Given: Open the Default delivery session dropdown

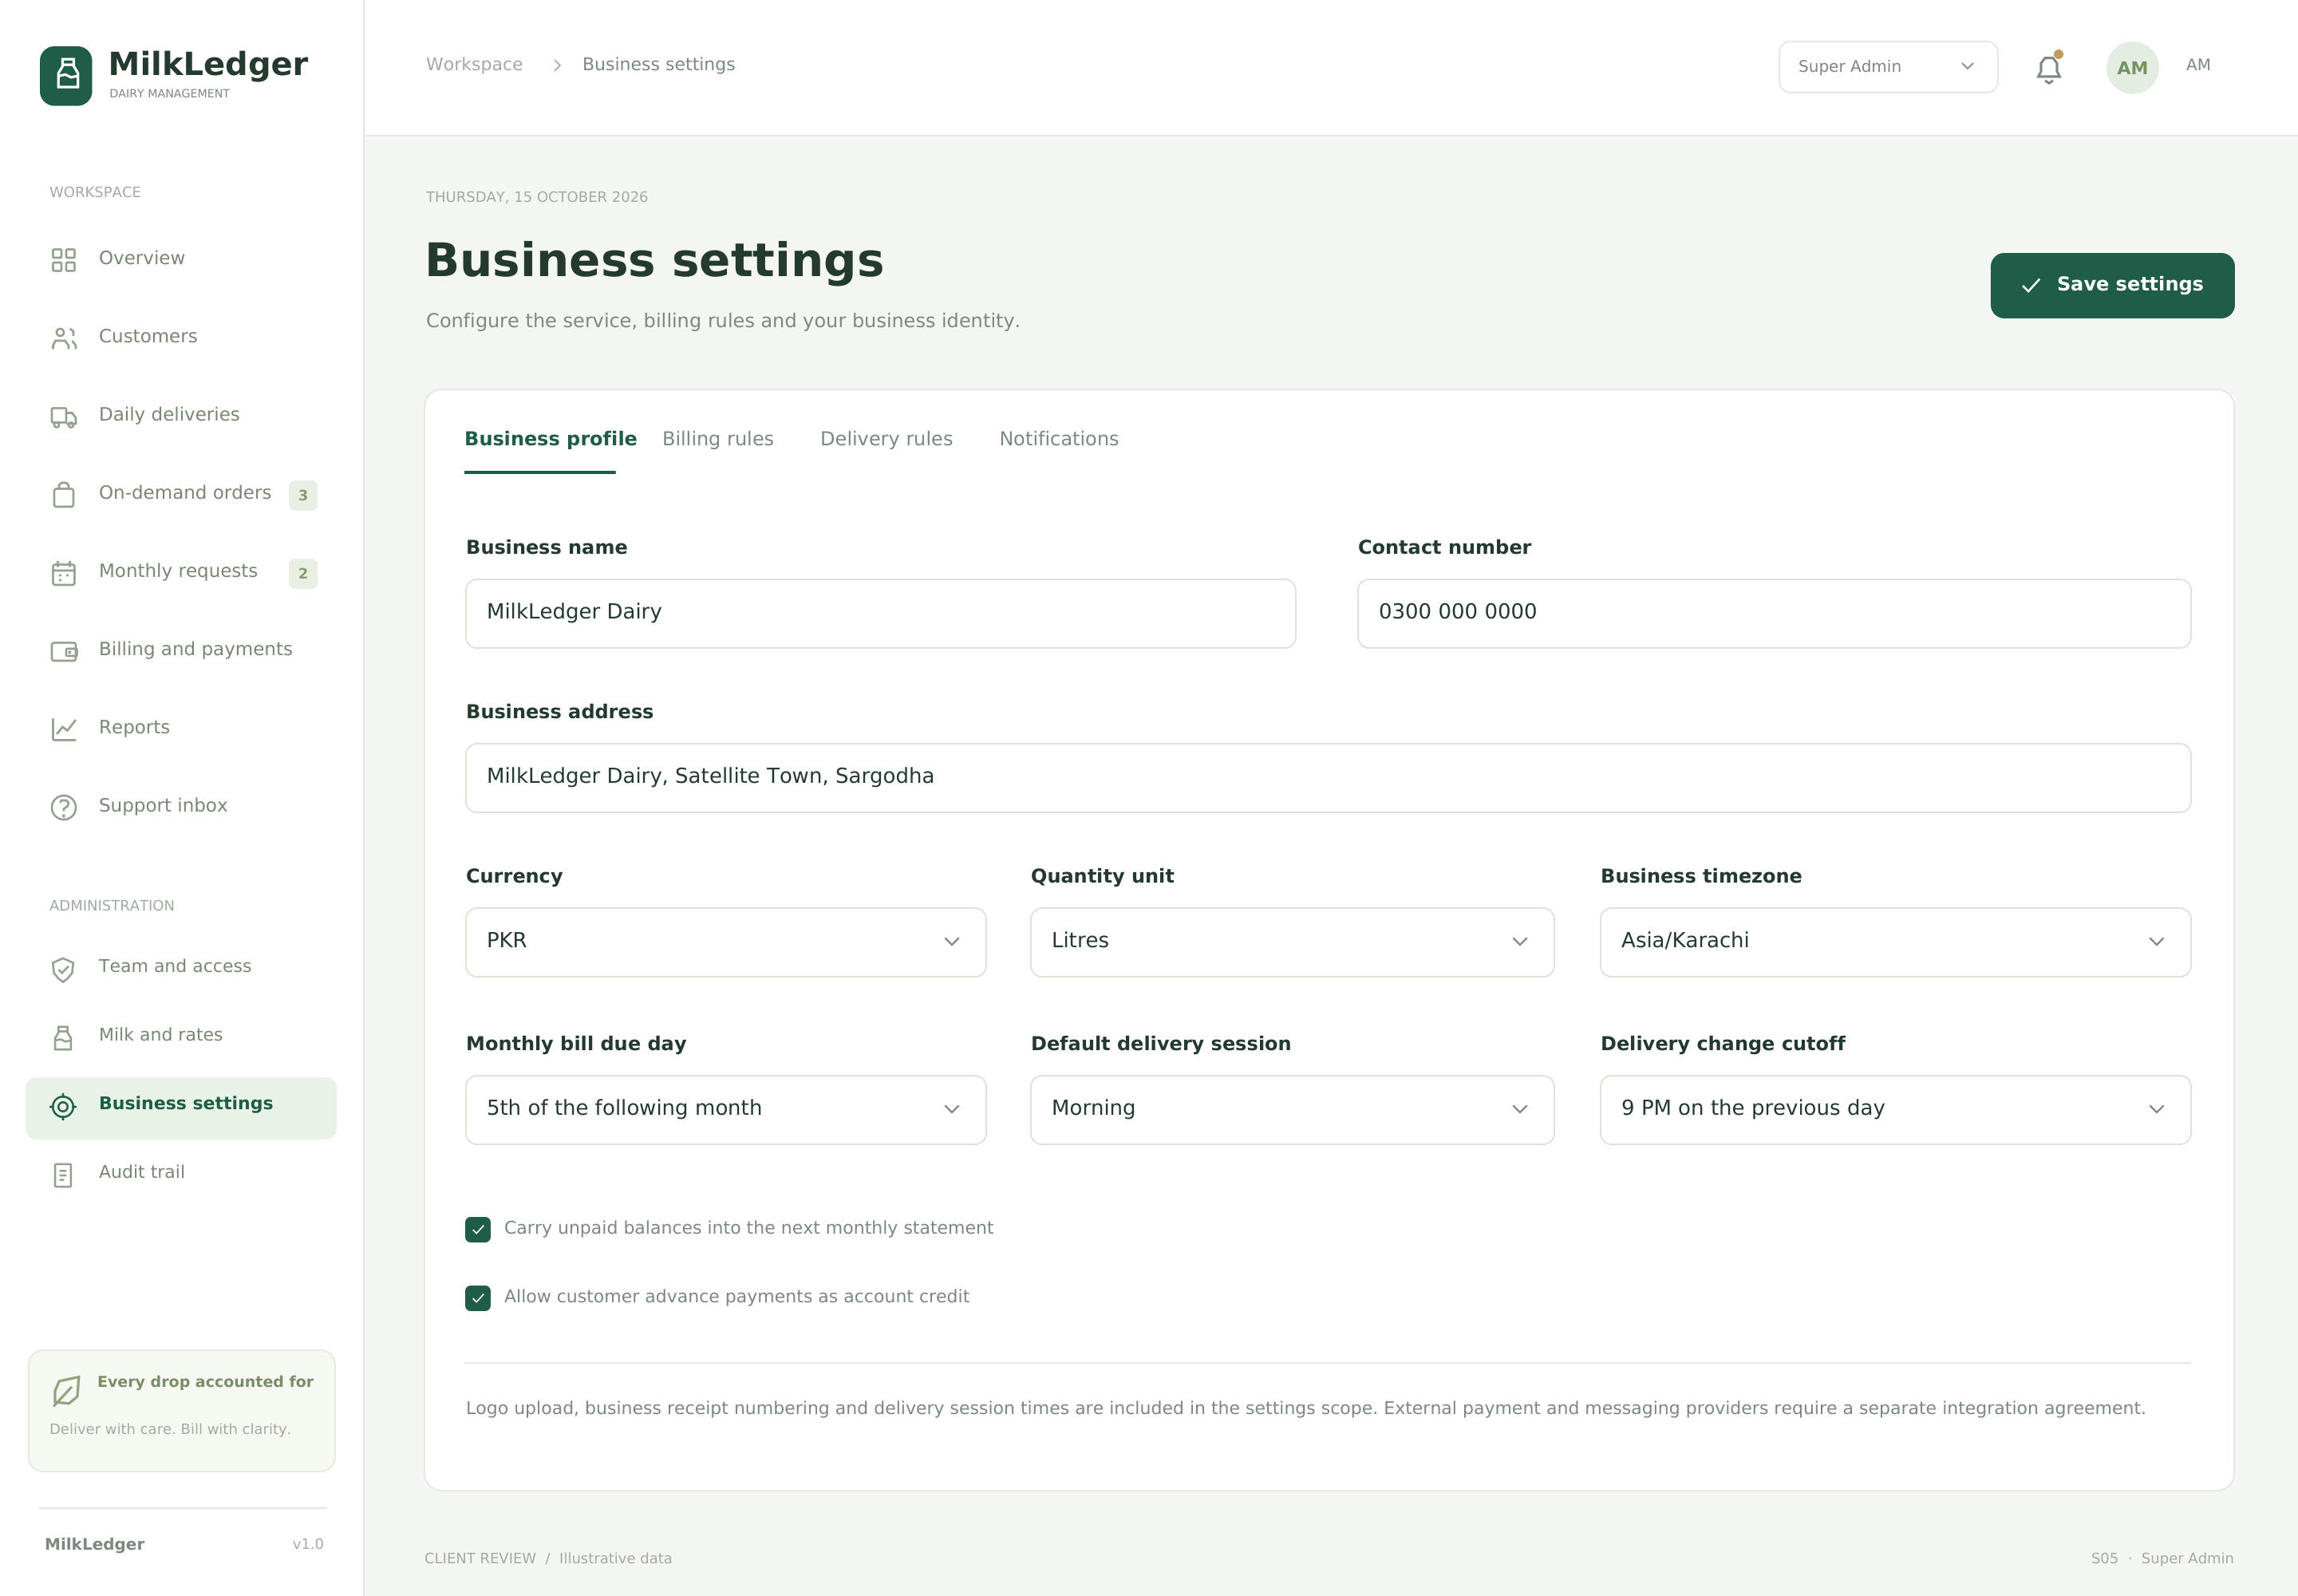Looking at the screenshot, I should [1292, 1110].
